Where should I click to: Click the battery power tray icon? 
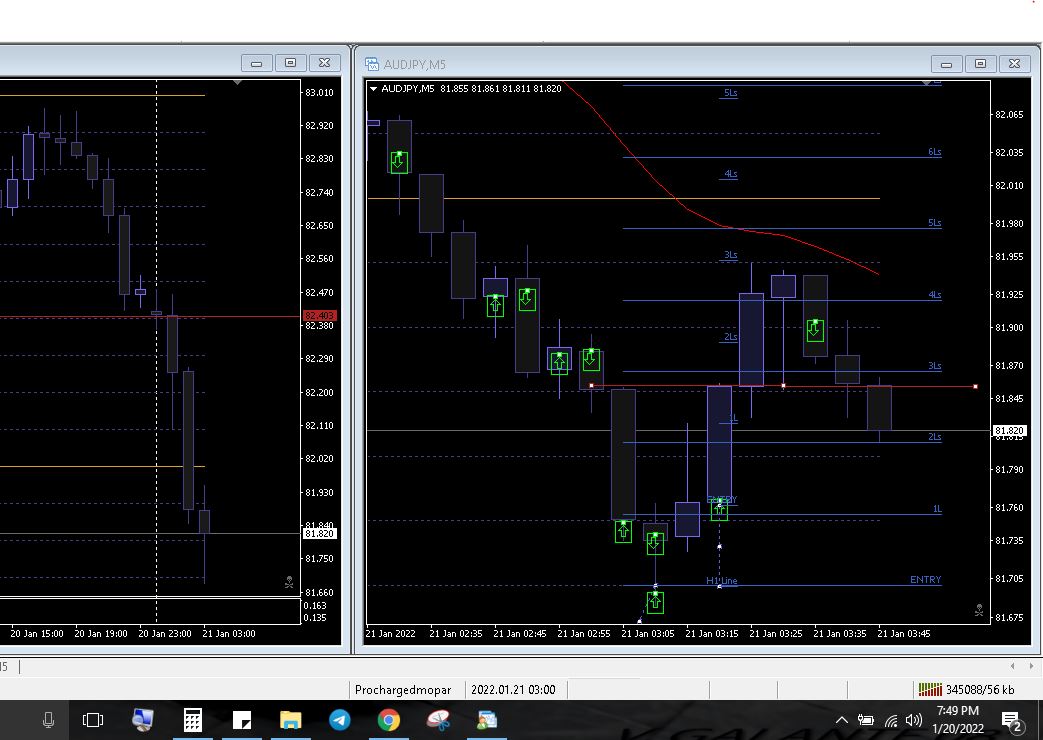pyautogui.click(x=865, y=720)
